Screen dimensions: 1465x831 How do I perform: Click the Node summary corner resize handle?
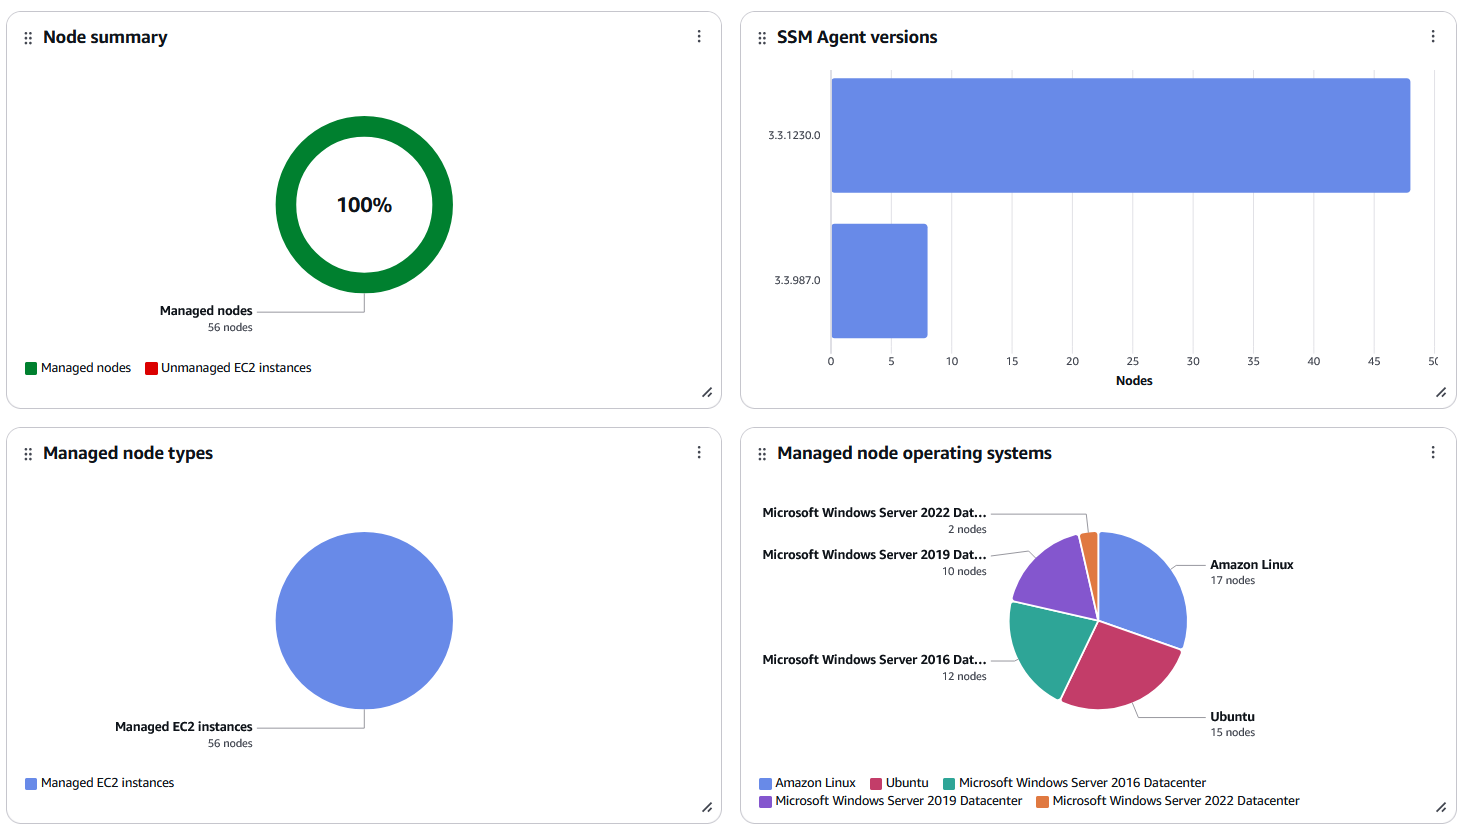(x=707, y=393)
